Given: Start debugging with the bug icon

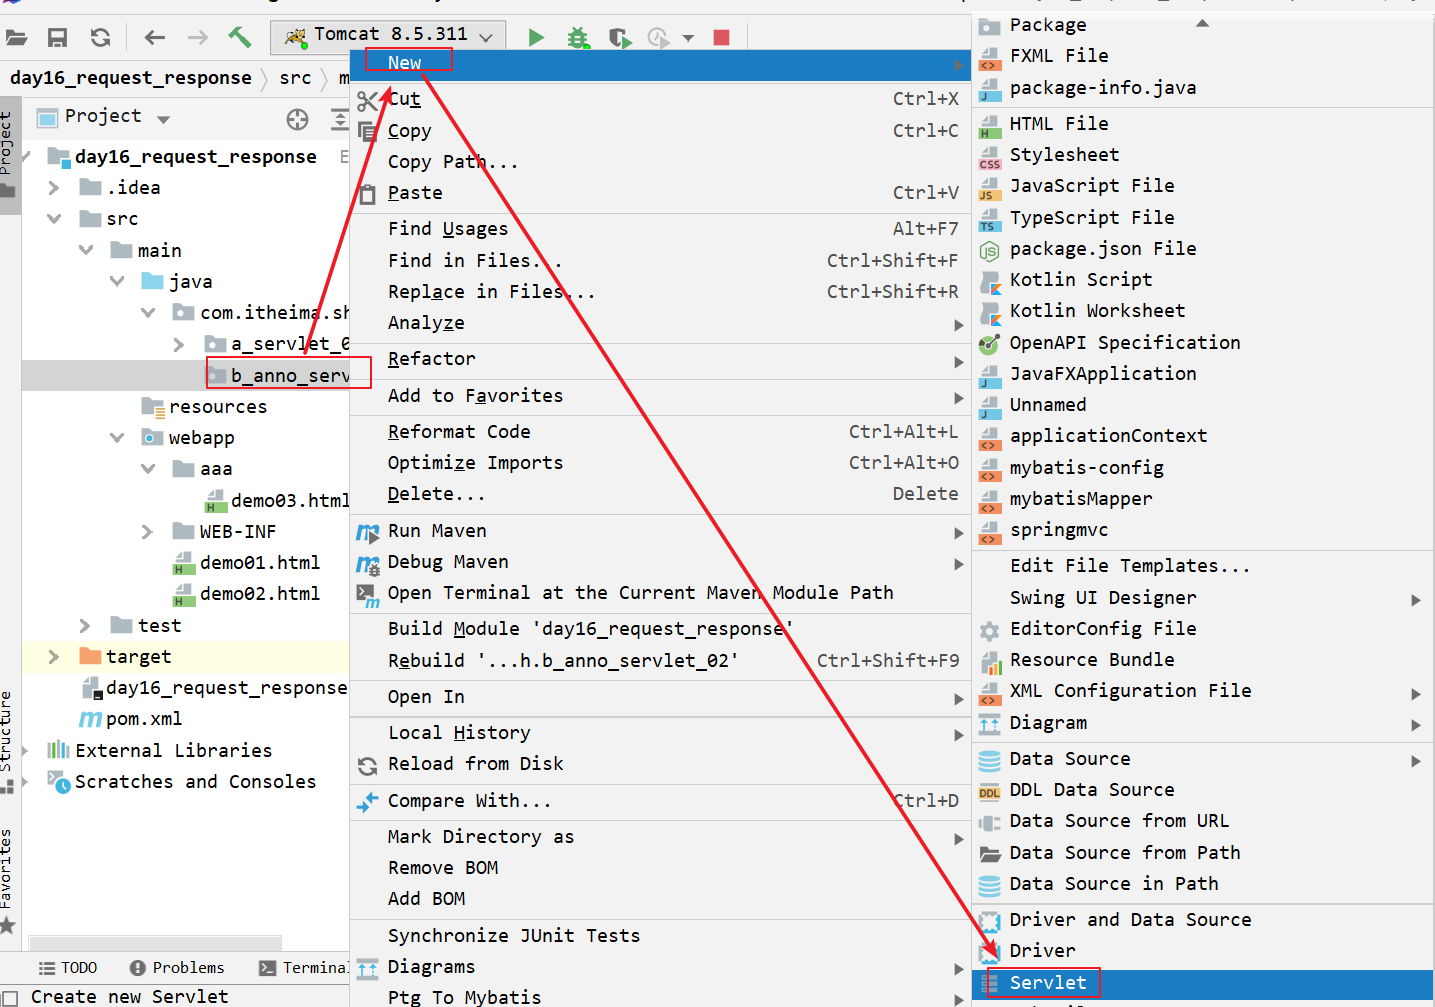Looking at the screenshot, I should tap(578, 38).
